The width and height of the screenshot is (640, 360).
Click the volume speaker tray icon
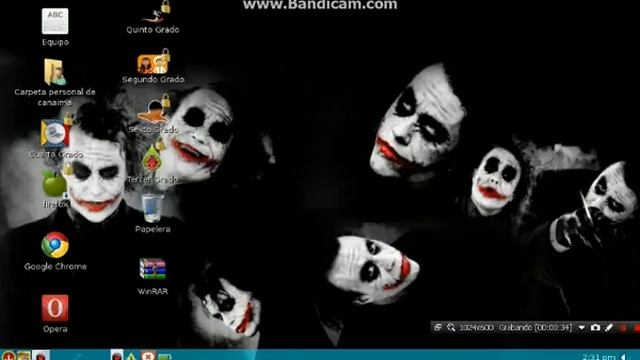[x=624, y=358]
